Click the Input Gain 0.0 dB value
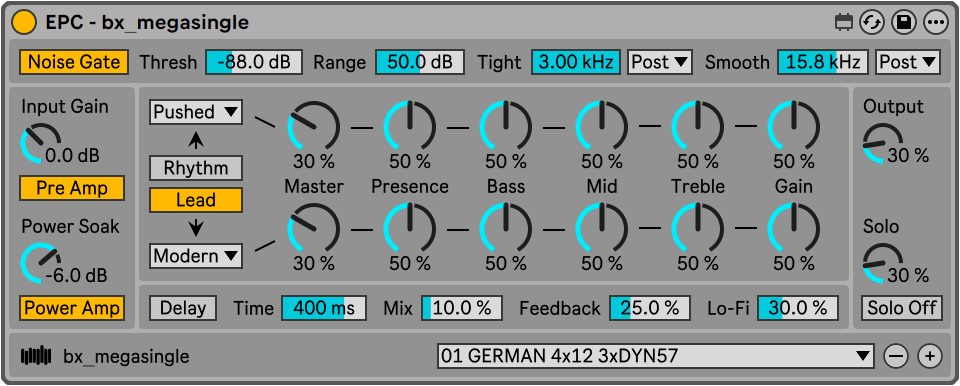This screenshot has height=386, width=960. tap(72, 156)
